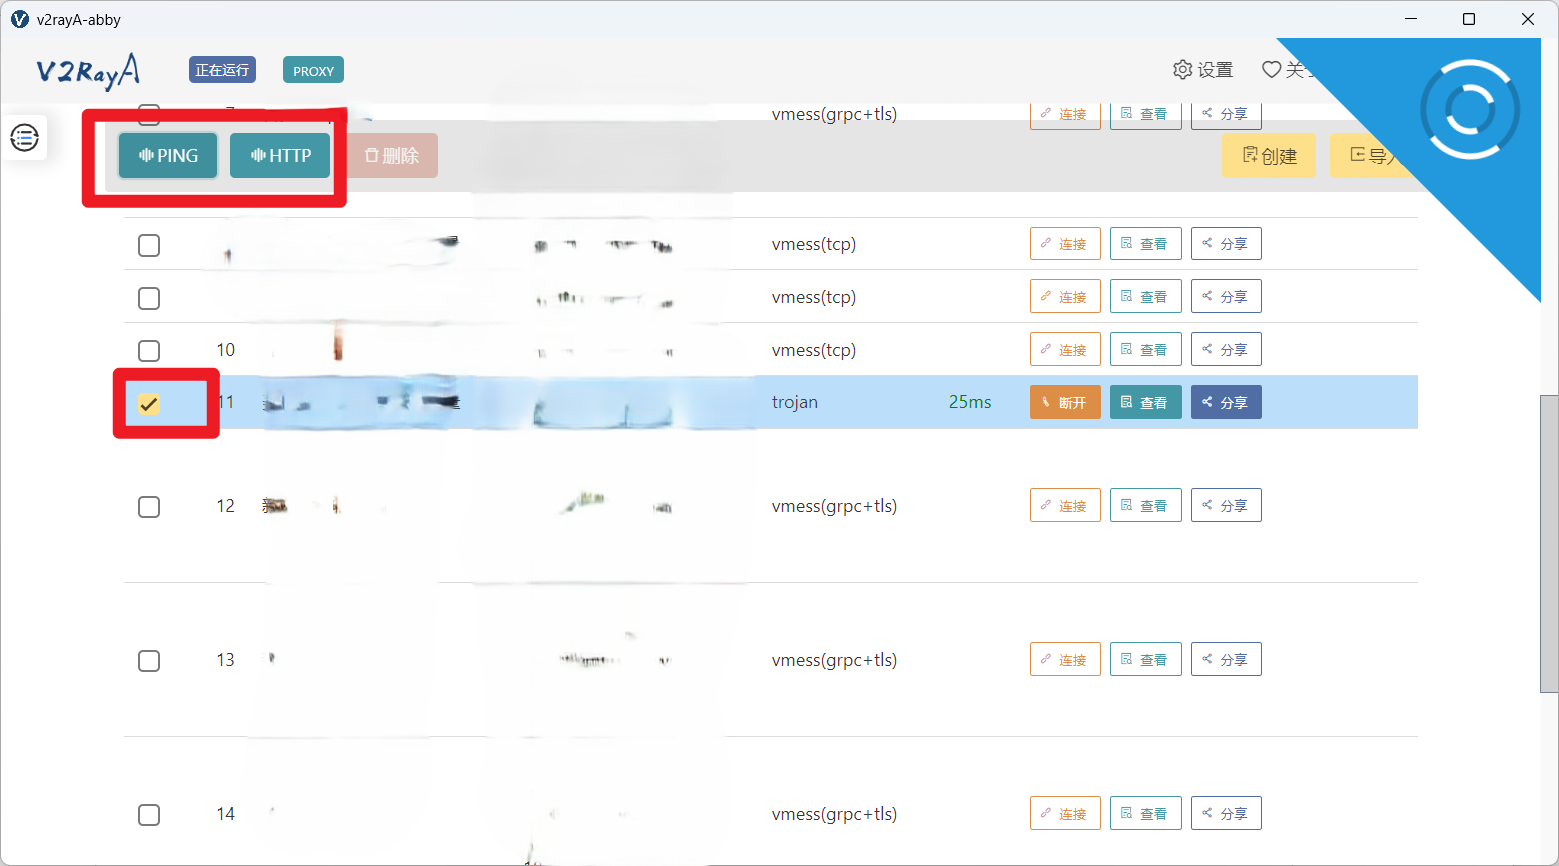1559x866 pixels.
Task: View details of server 14 (查看)
Action: (1146, 813)
